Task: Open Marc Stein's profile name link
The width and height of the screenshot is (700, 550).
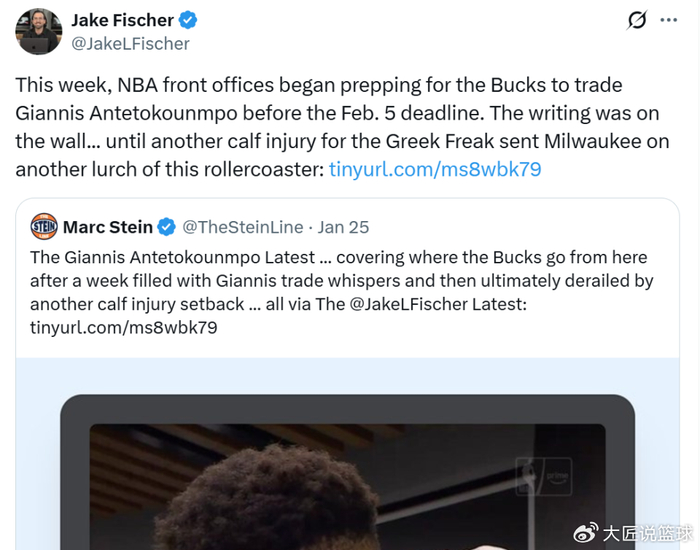Action: (107, 228)
